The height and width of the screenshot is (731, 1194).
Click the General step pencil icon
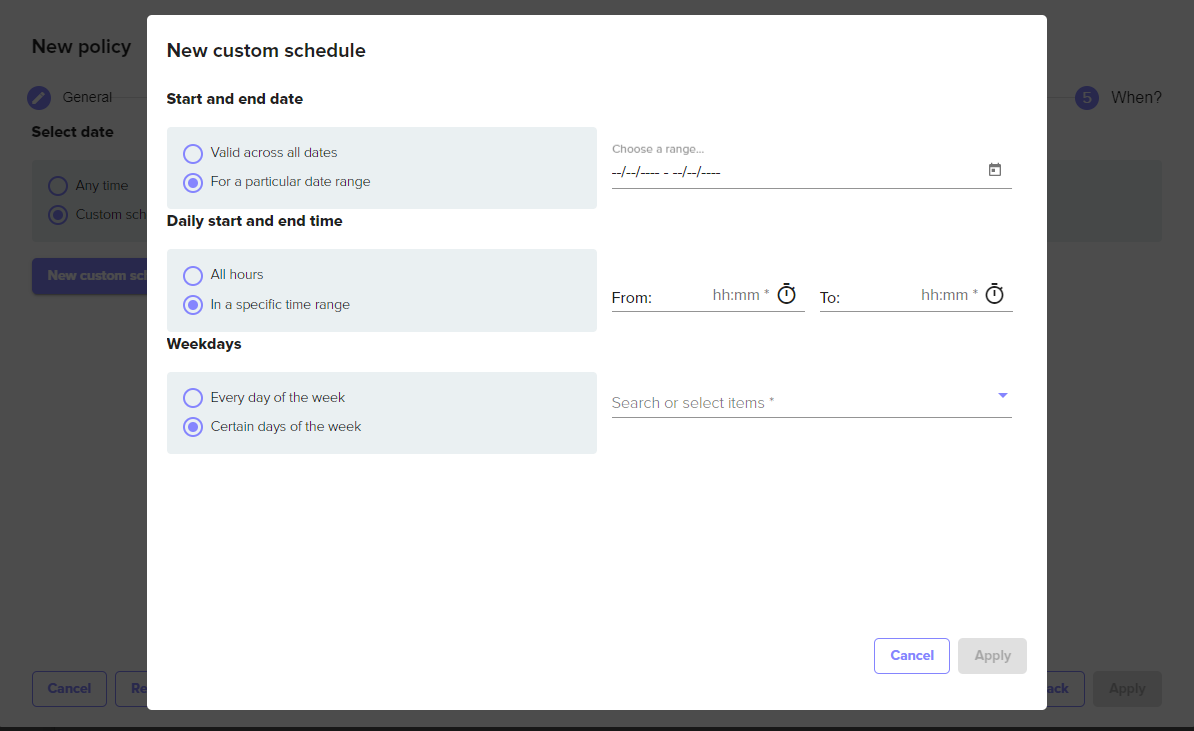coord(39,97)
